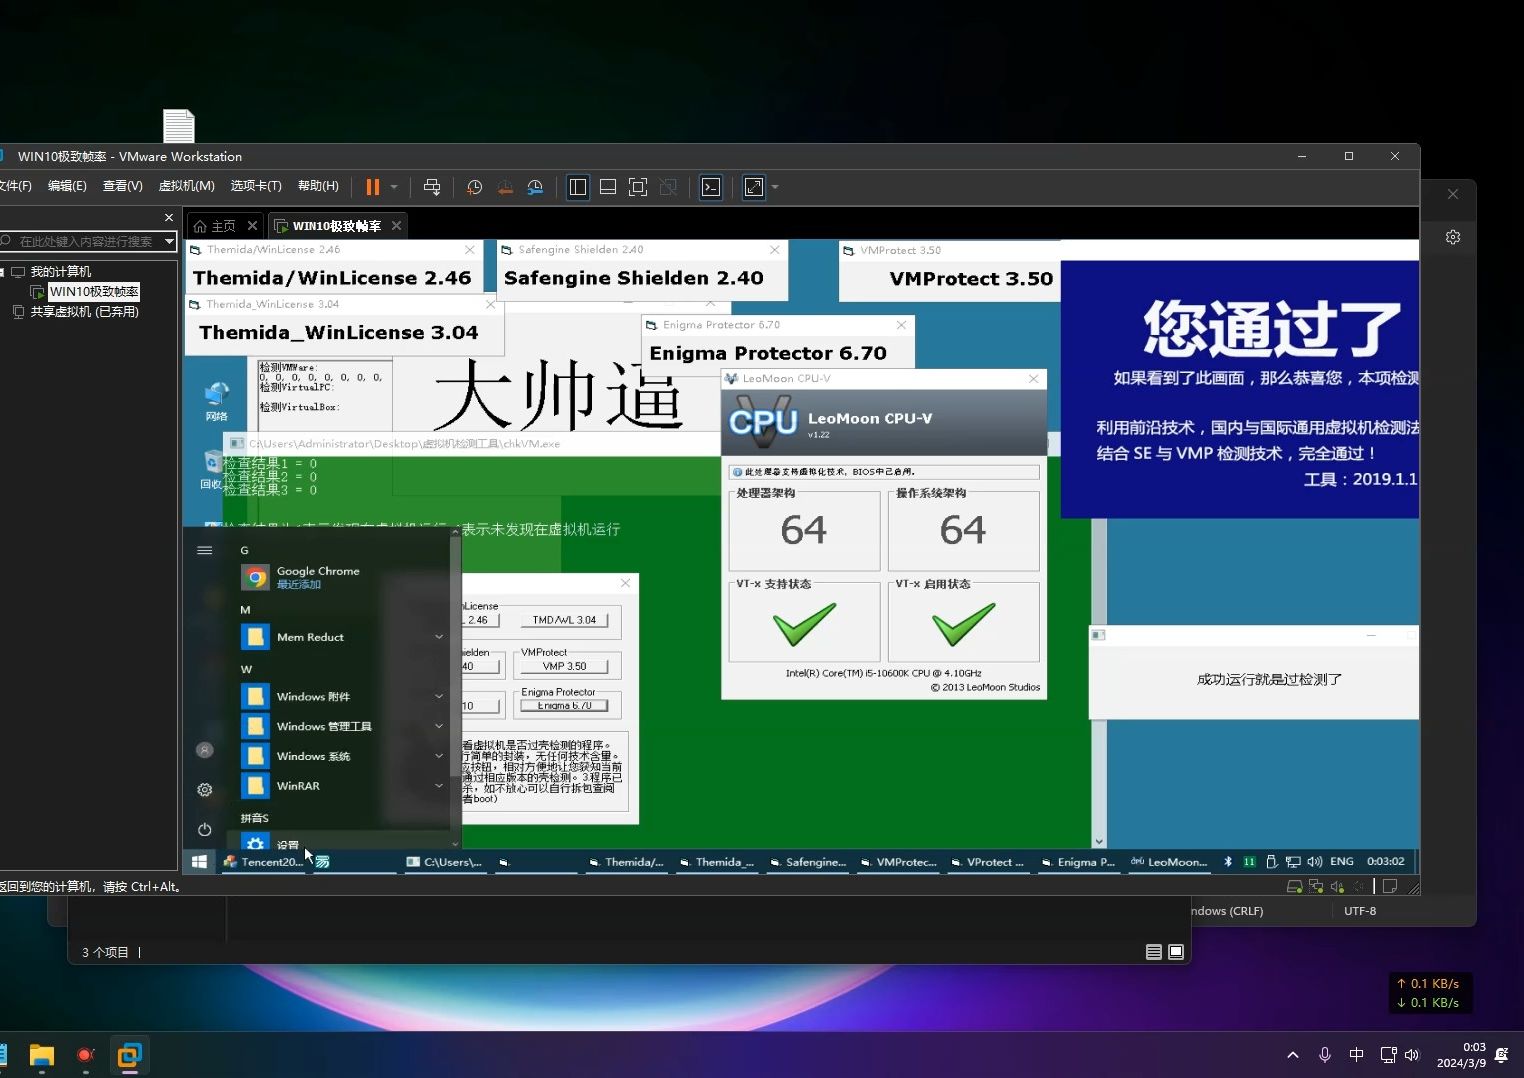
Task: Close the VMware library panel
Action: coord(168,217)
